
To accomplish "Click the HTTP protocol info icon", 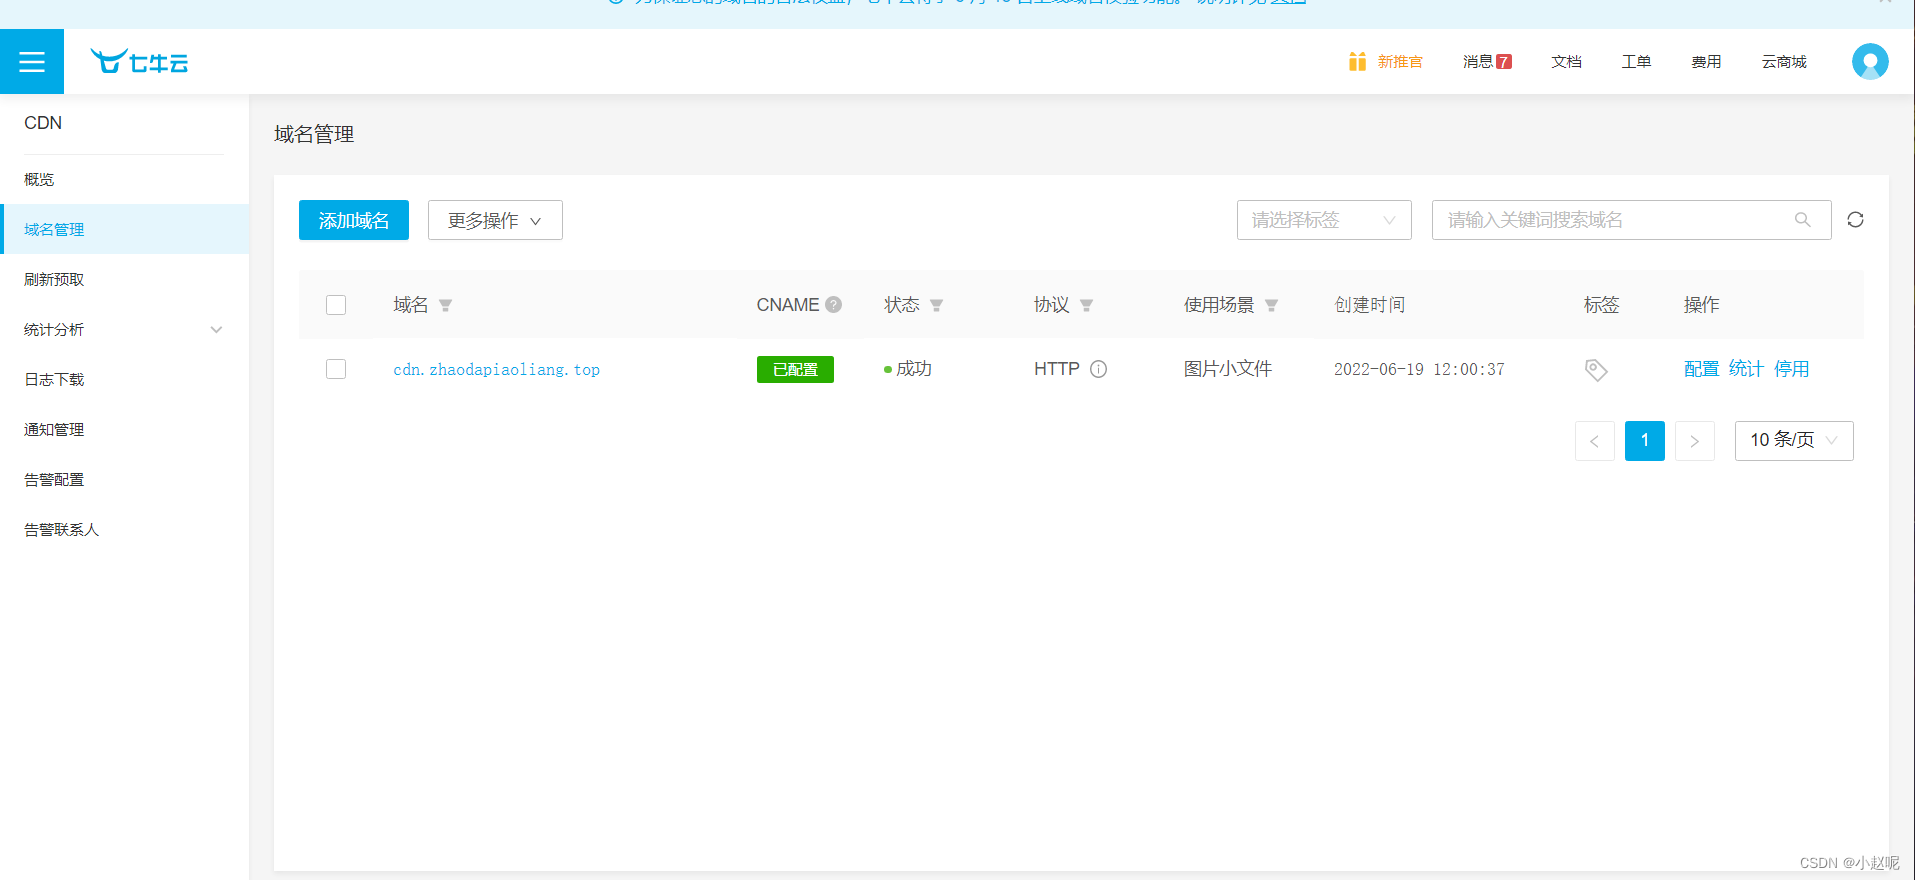I will [x=1098, y=369].
